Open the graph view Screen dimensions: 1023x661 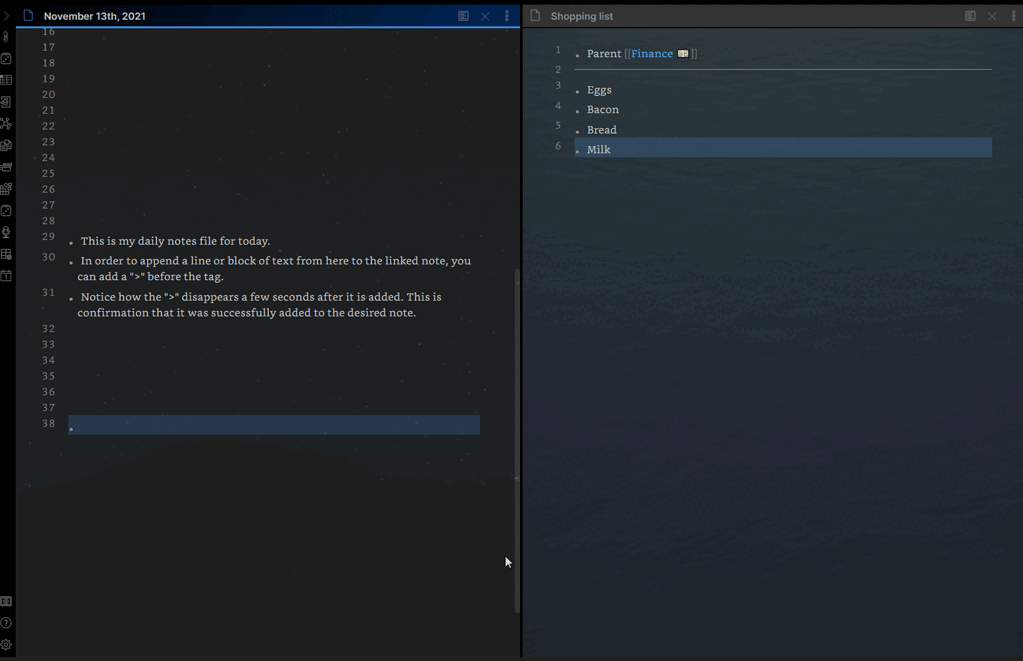pos(6,123)
